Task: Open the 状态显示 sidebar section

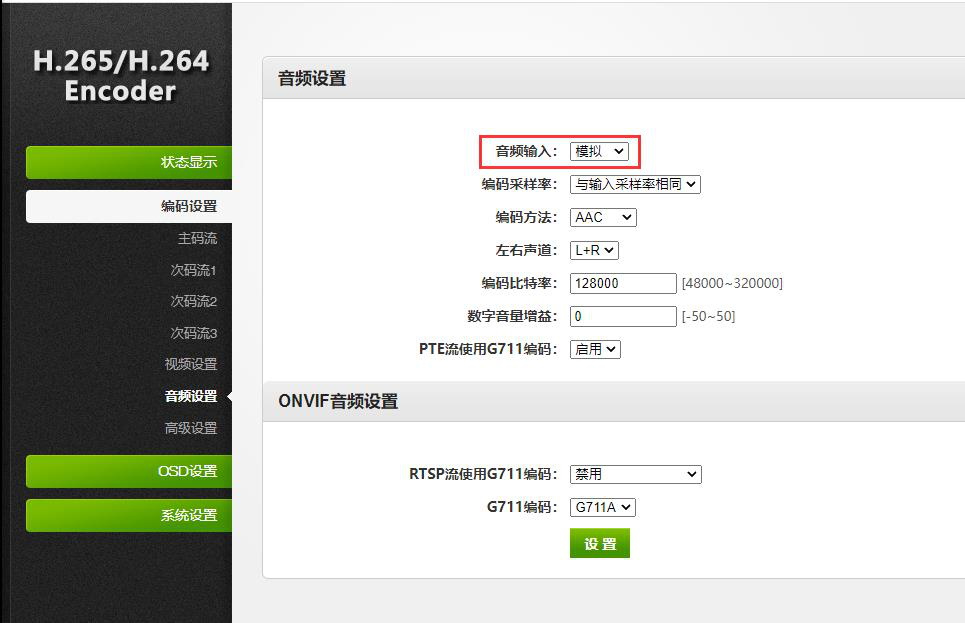Action: [130, 162]
